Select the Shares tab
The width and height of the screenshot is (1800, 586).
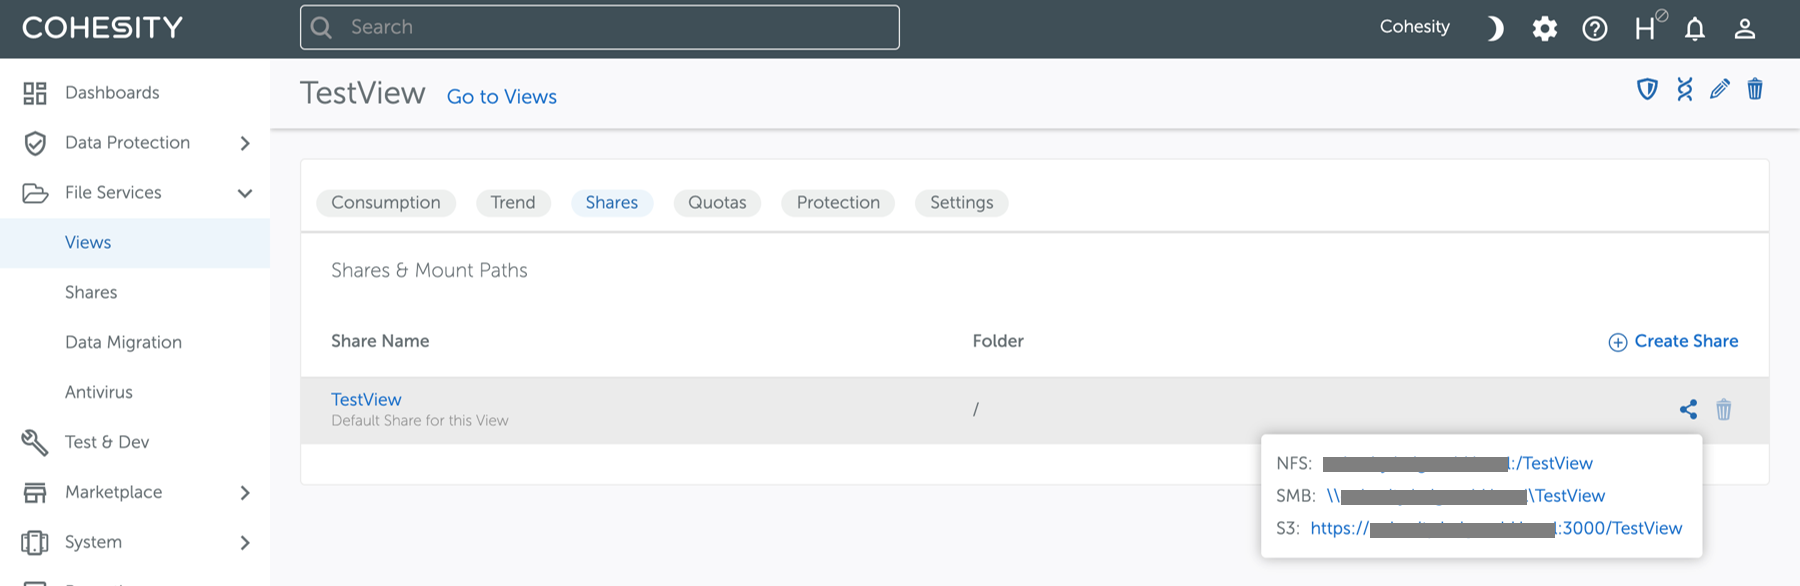tap(612, 203)
